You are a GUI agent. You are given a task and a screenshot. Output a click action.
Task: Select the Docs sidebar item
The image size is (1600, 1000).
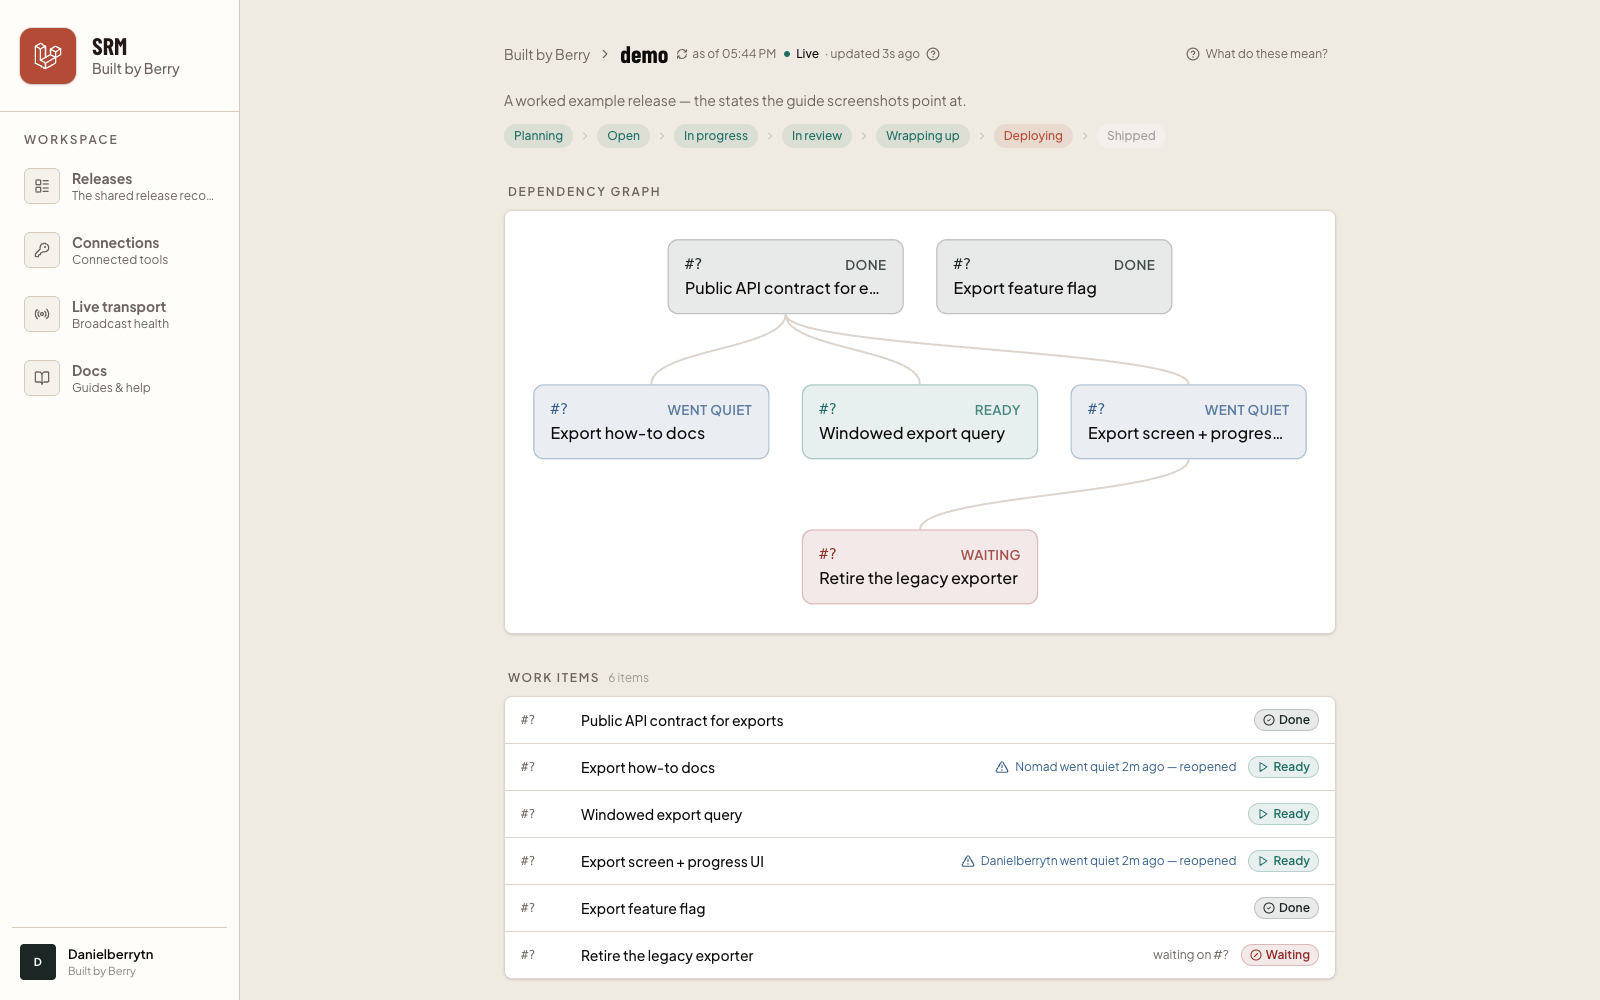pyautogui.click(x=120, y=378)
